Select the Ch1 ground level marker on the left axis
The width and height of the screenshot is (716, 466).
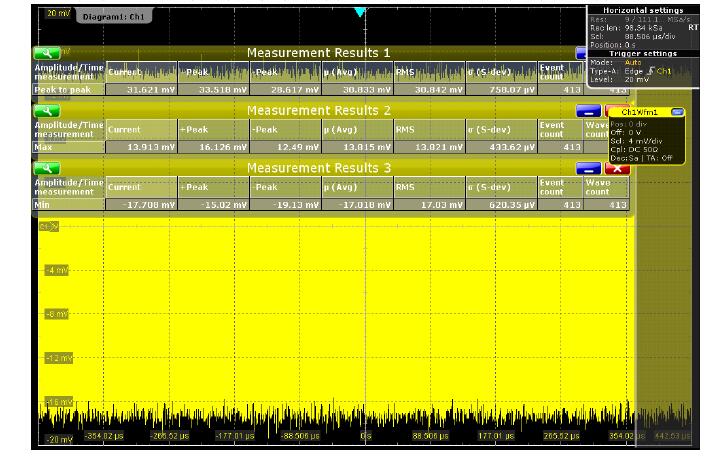coord(47,227)
